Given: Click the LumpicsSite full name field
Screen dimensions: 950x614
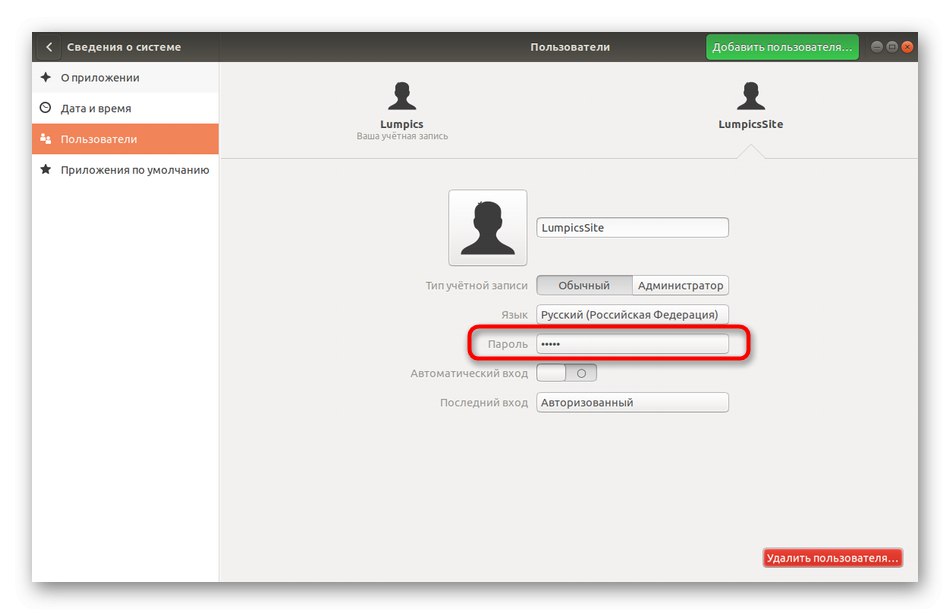Looking at the screenshot, I should (633, 228).
